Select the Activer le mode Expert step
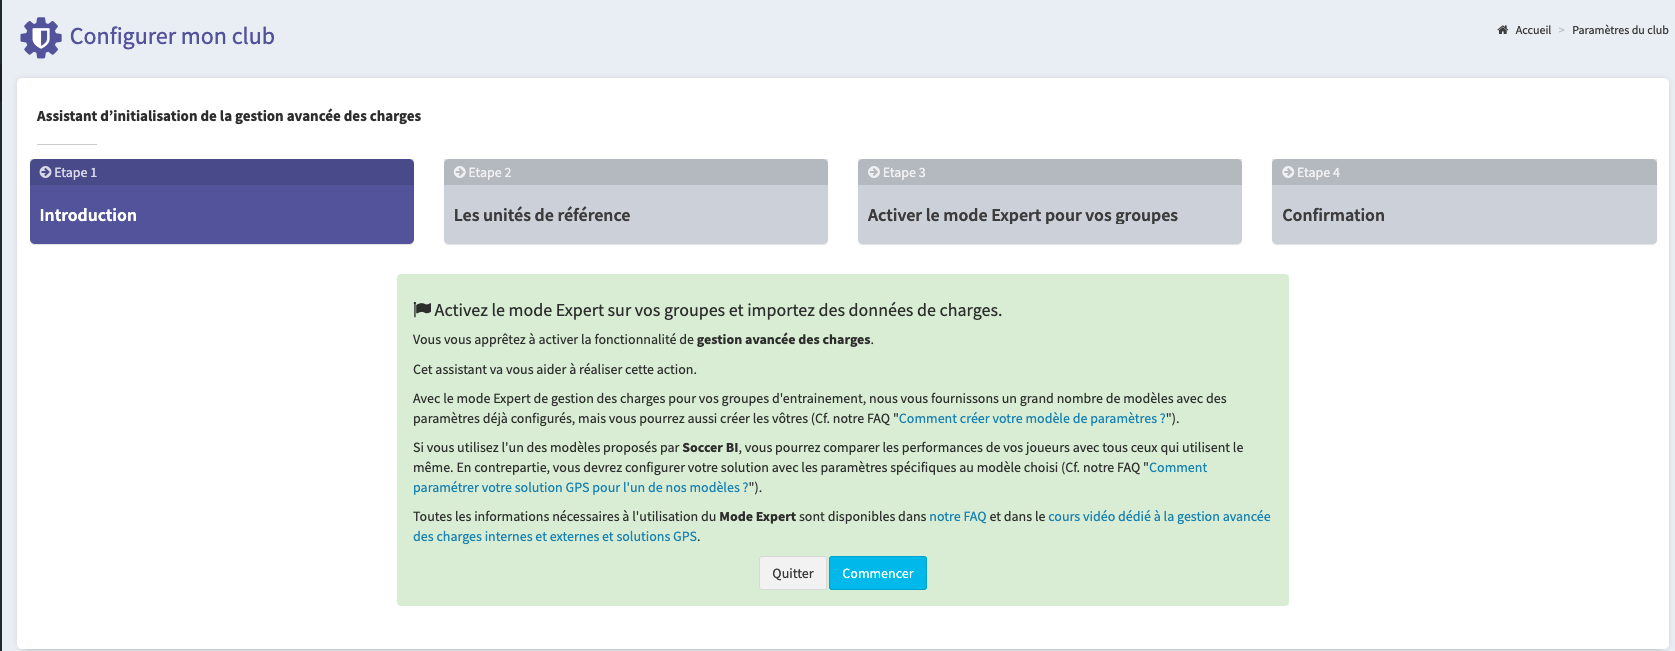The width and height of the screenshot is (1675, 651). coord(1050,201)
